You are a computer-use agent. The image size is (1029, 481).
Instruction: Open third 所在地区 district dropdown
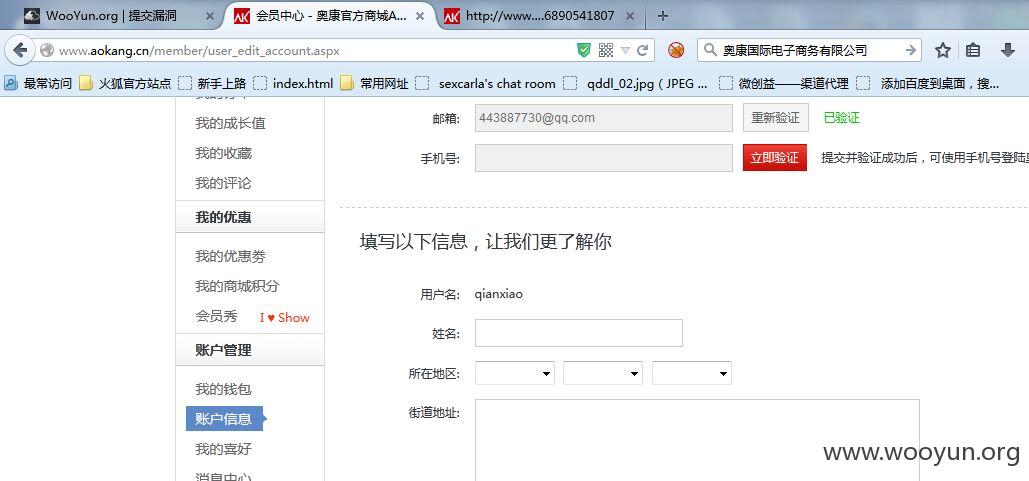(692, 373)
